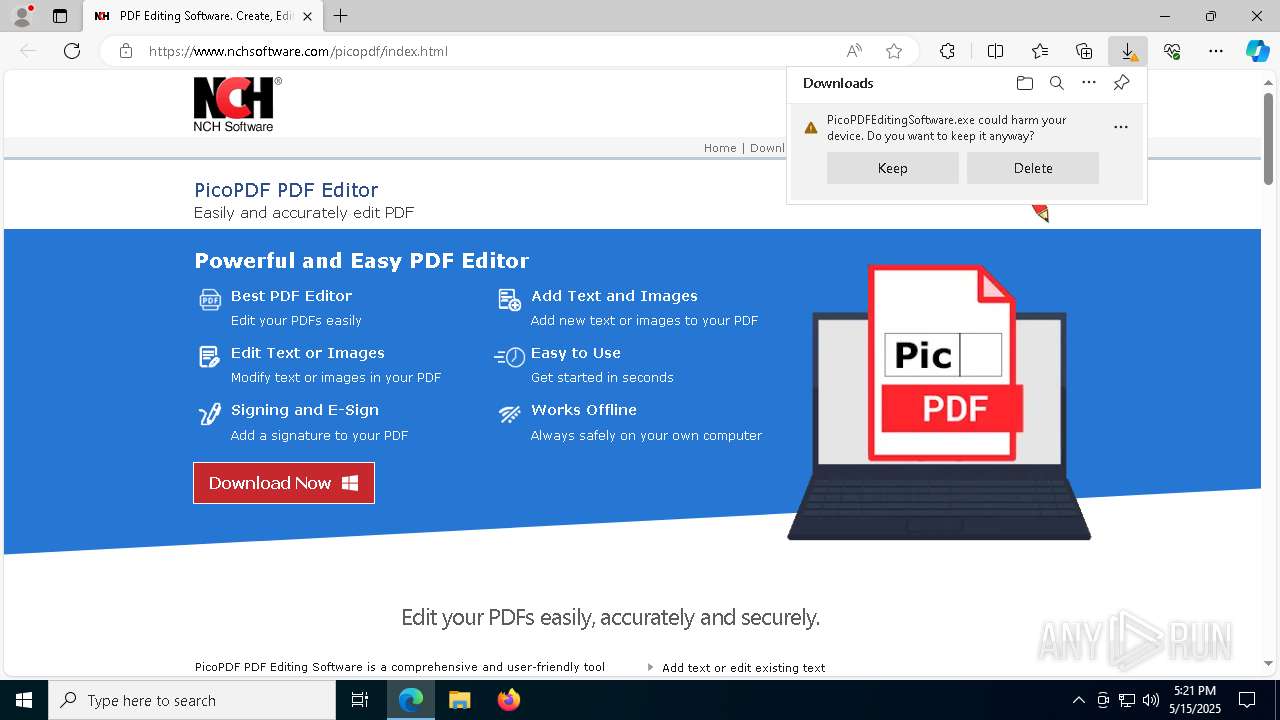Screen dimensions: 1280x720
Task: Open more options in Downloads panel
Action: point(1089,83)
